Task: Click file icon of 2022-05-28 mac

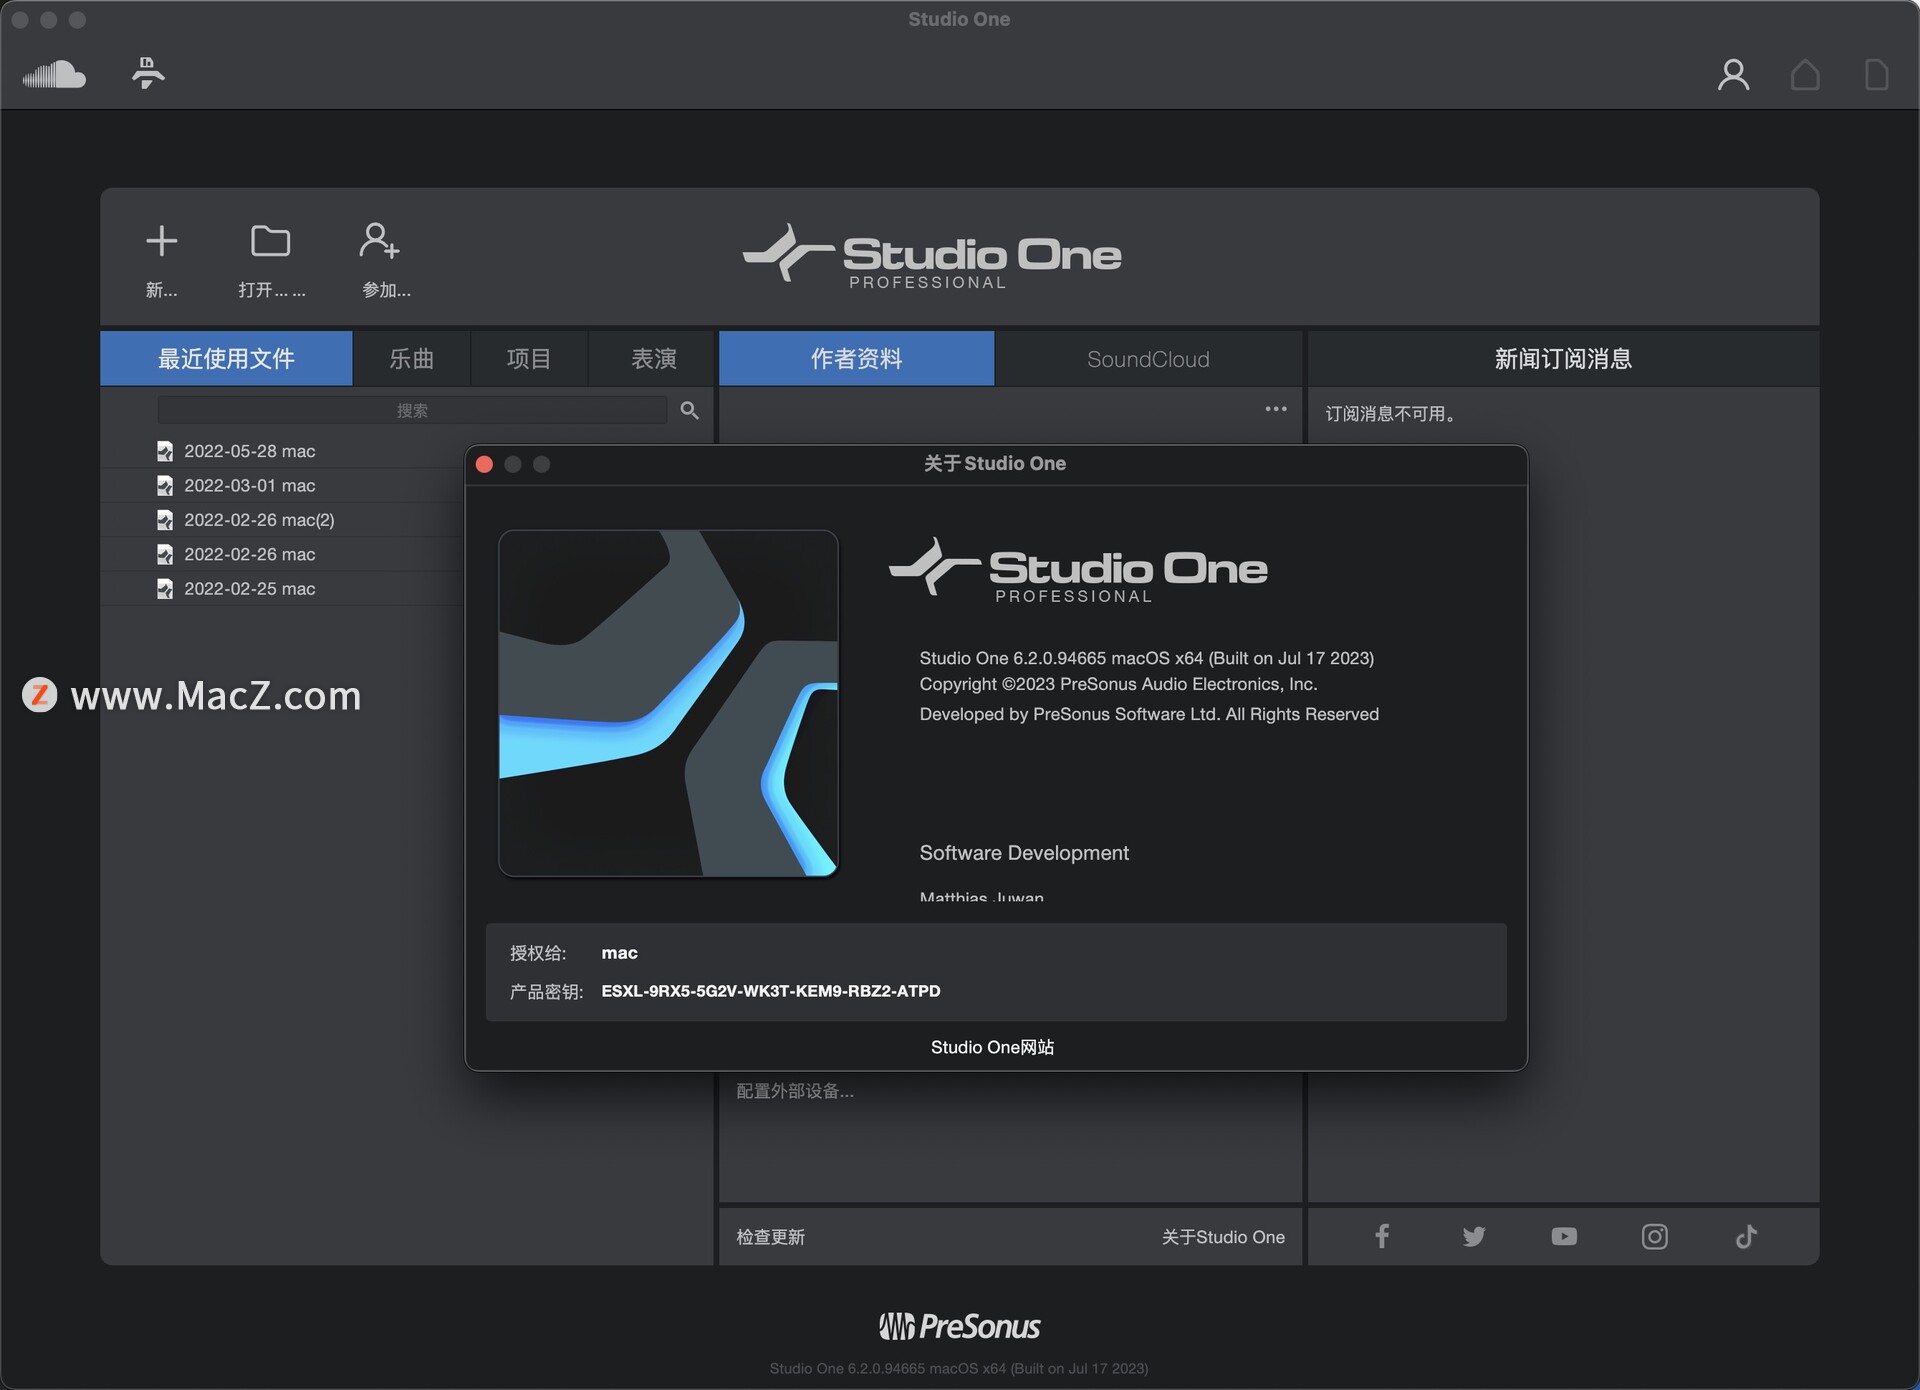Action: tap(165, 451)
